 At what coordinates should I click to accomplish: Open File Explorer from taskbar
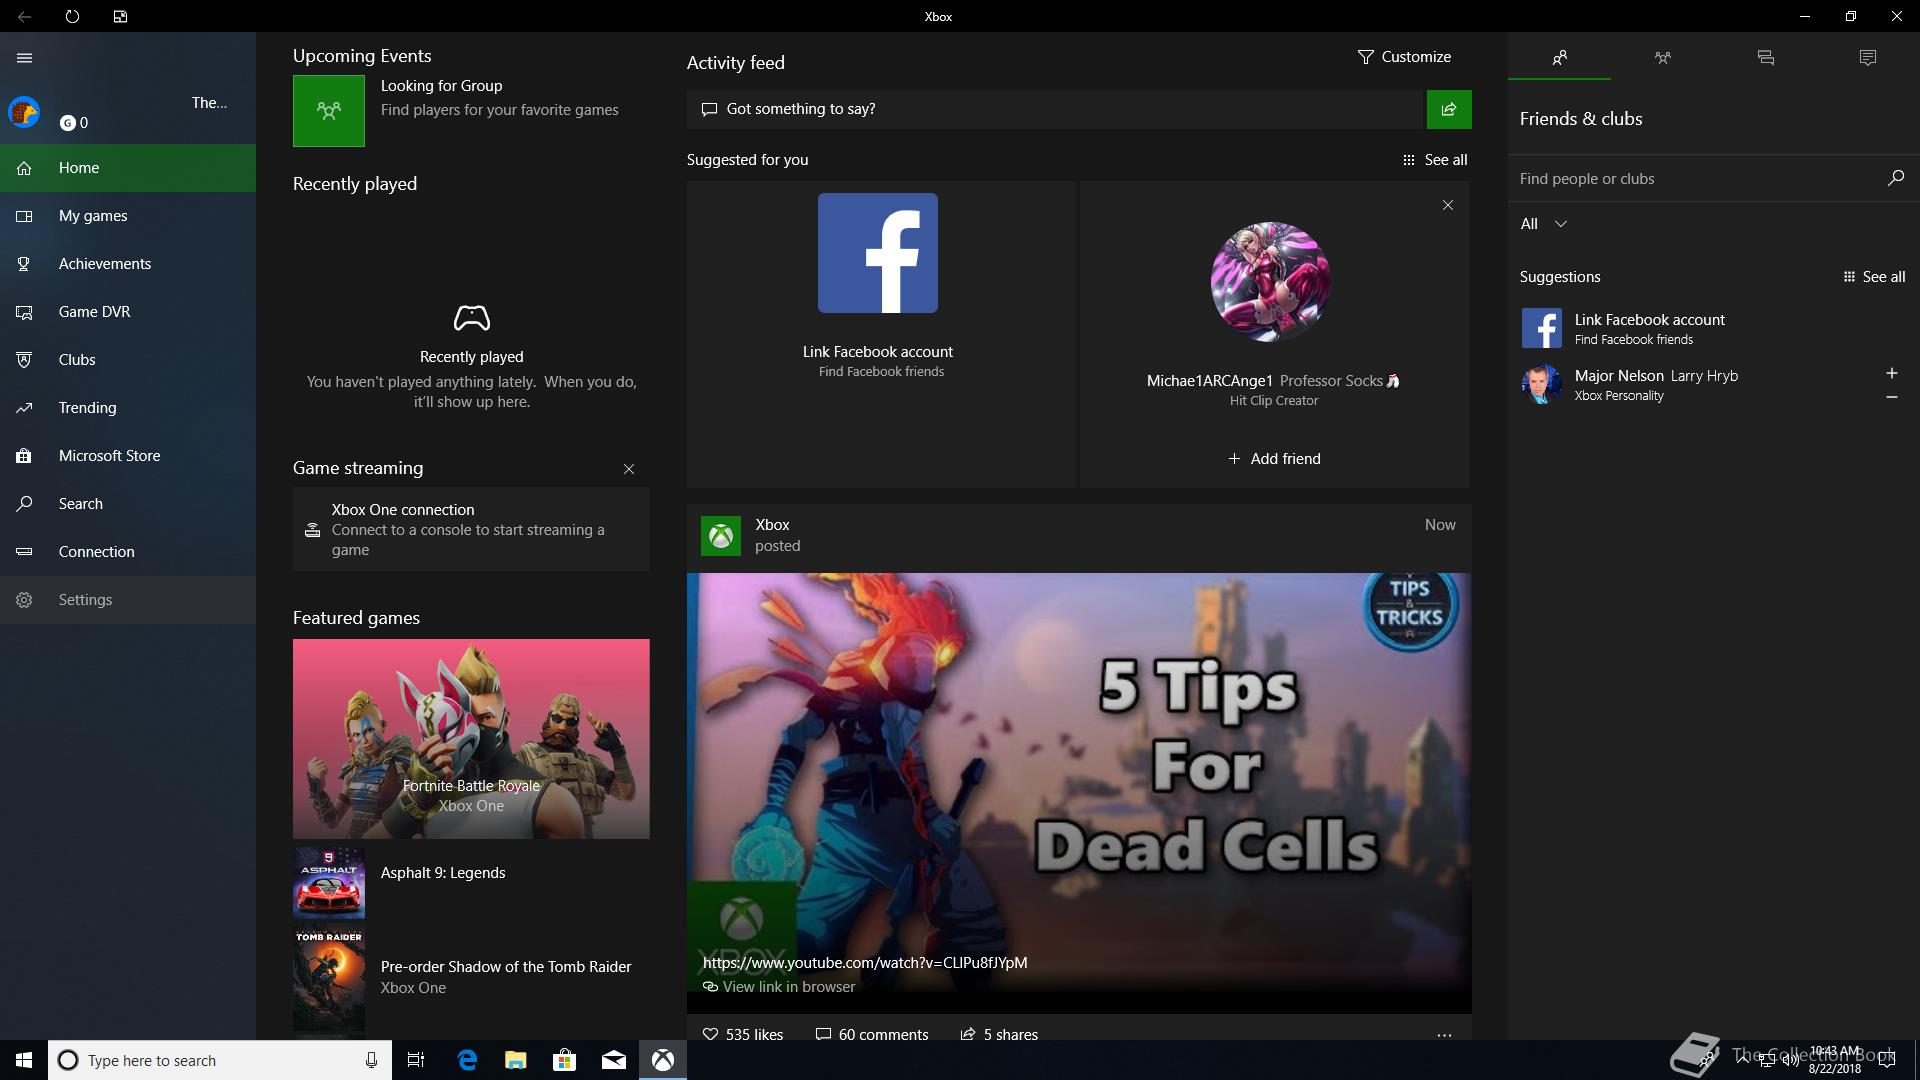(515, 1060)
